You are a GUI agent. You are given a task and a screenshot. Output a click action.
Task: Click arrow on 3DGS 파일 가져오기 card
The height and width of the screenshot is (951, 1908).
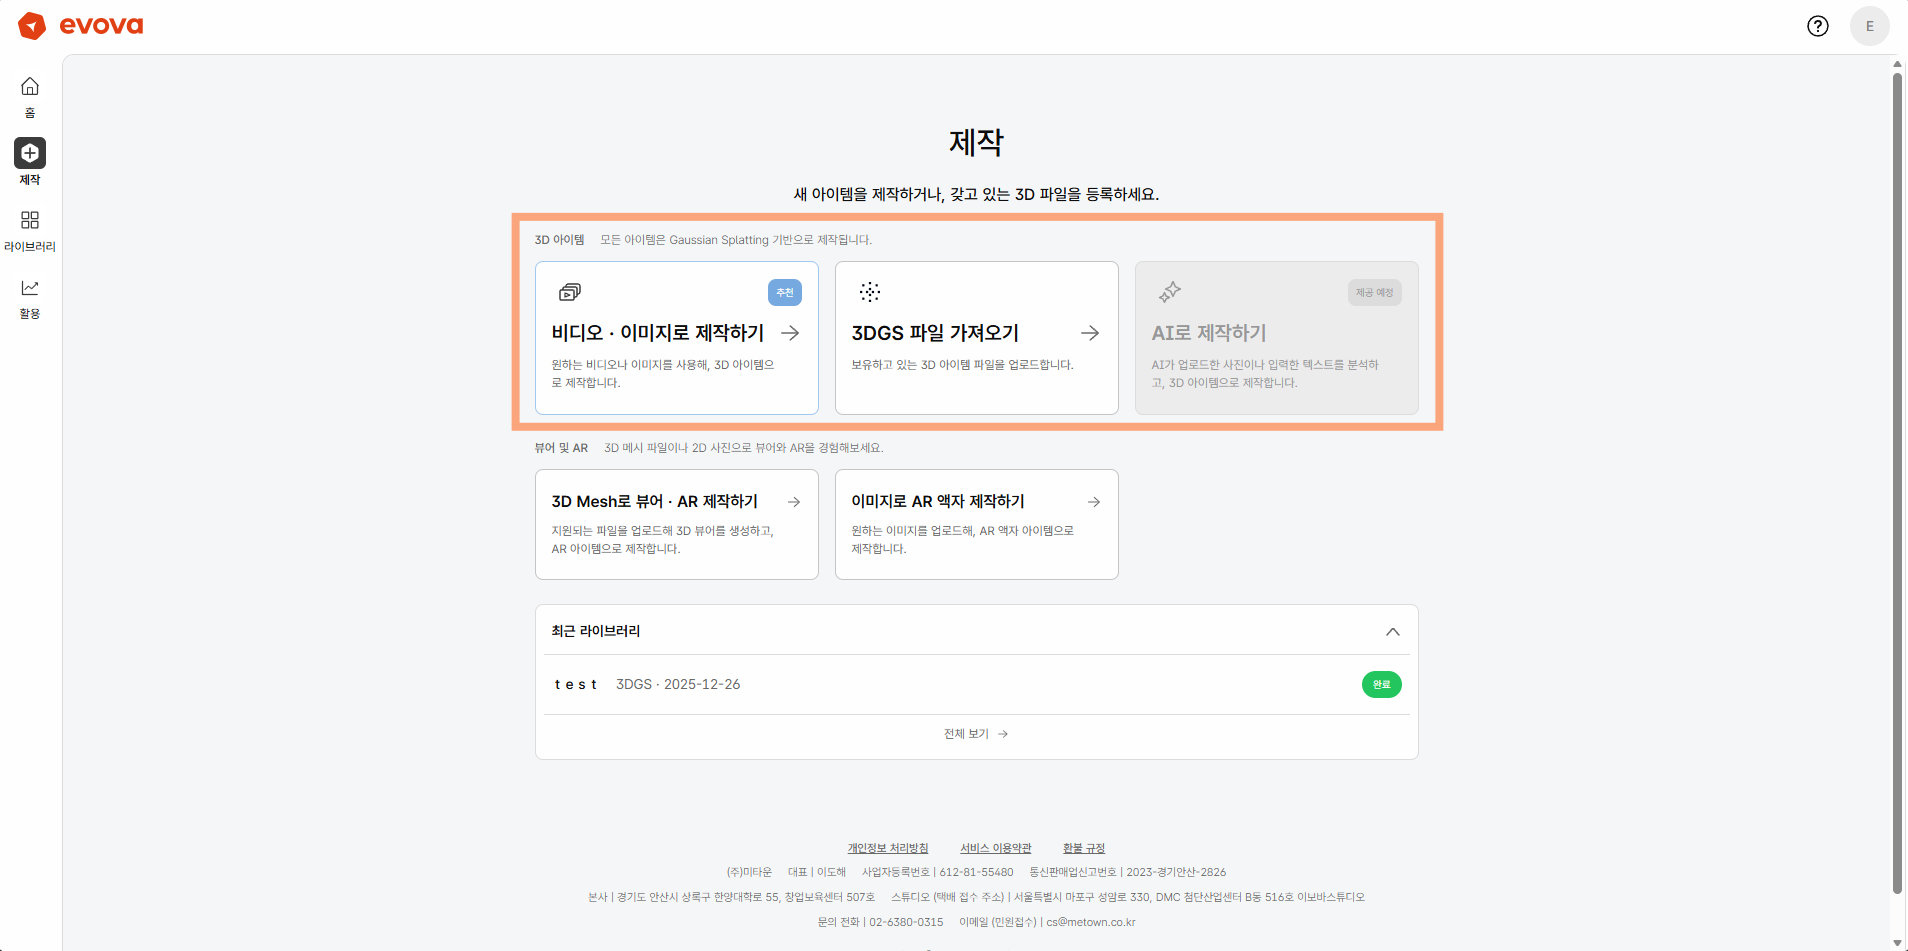1090,333
